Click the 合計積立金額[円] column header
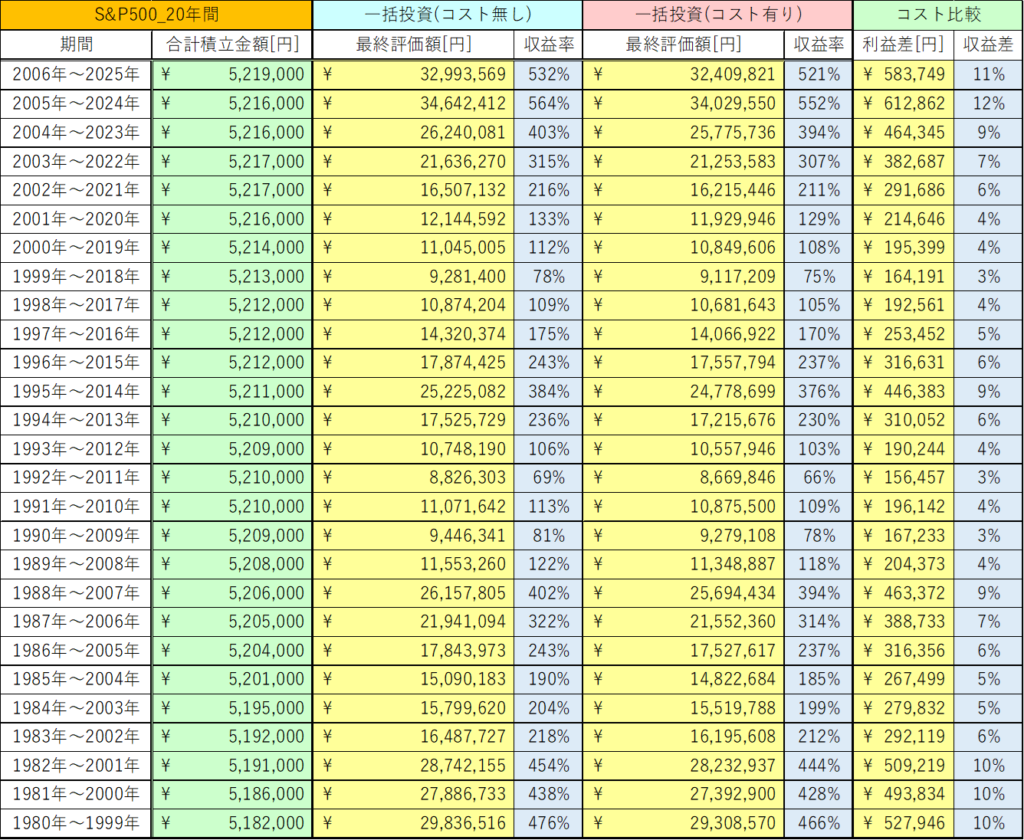1024x840 pixels. tap(232, 45)
